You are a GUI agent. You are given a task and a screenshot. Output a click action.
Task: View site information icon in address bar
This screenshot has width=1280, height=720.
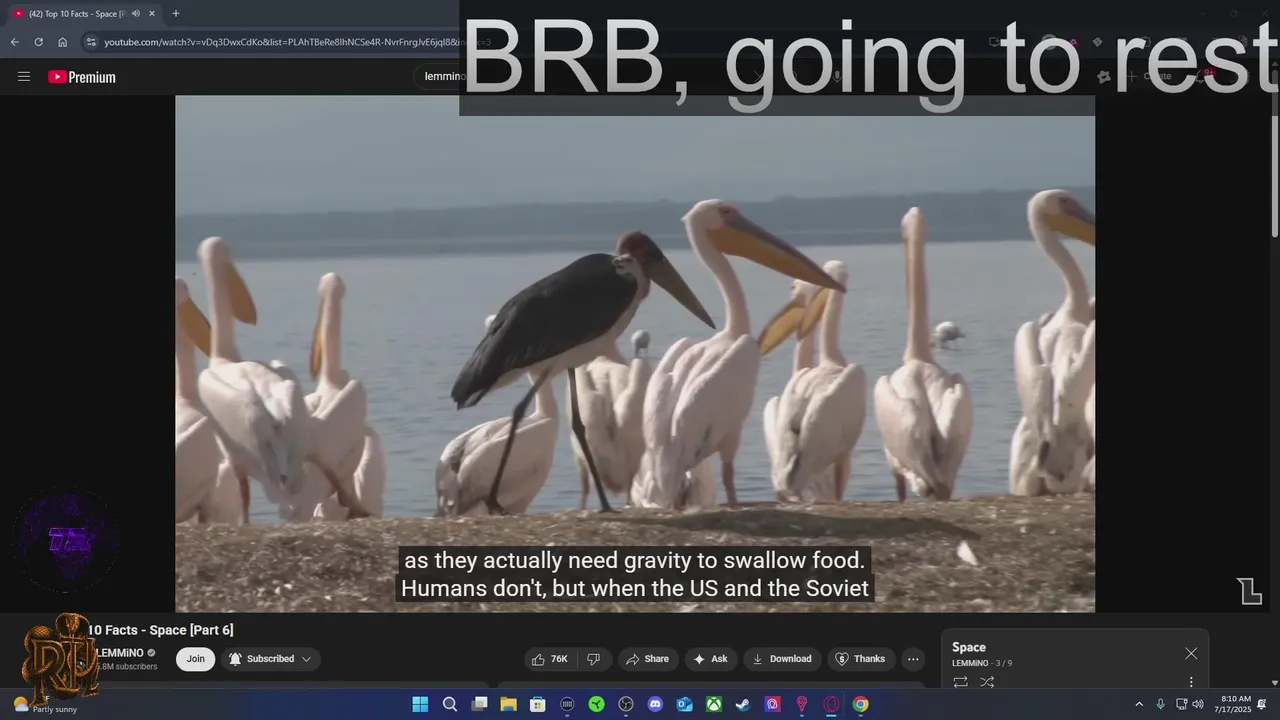coord(91,42)
